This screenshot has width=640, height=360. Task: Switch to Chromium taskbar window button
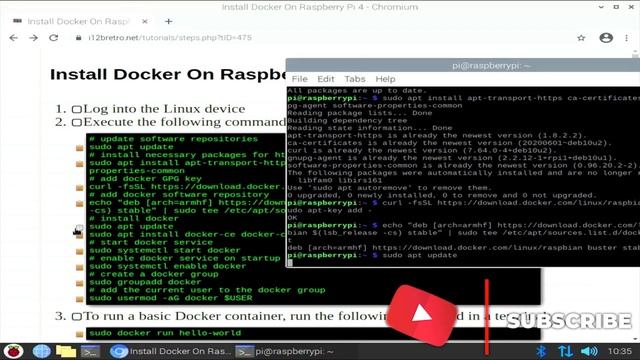click(170, 351)
